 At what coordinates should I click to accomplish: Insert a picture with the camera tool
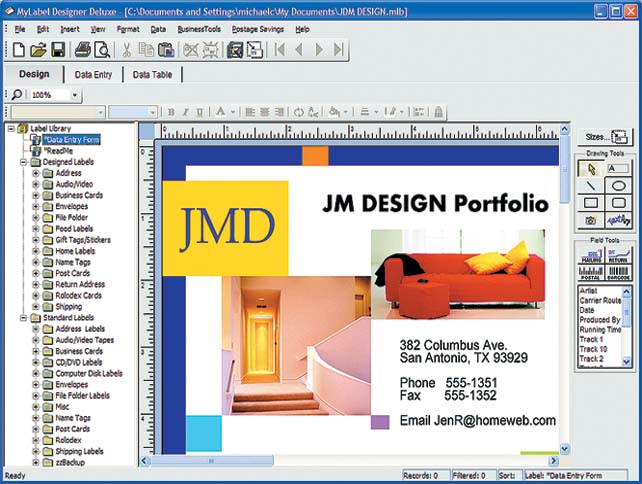point(591,219)
